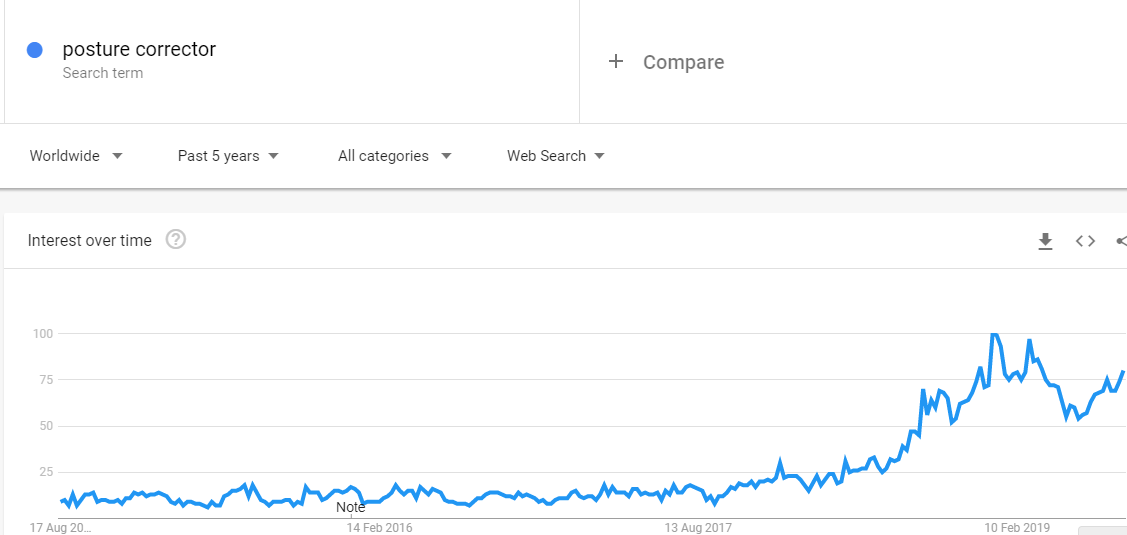Screen dimensions: 1127x535
Task: Open the All categories dropdown
Action: (x=394, y=156)
